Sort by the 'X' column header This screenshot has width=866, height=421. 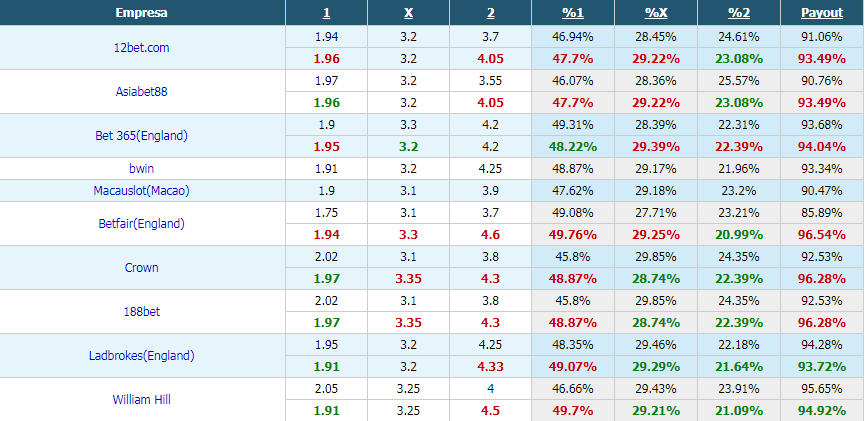(x=408, y=13)
